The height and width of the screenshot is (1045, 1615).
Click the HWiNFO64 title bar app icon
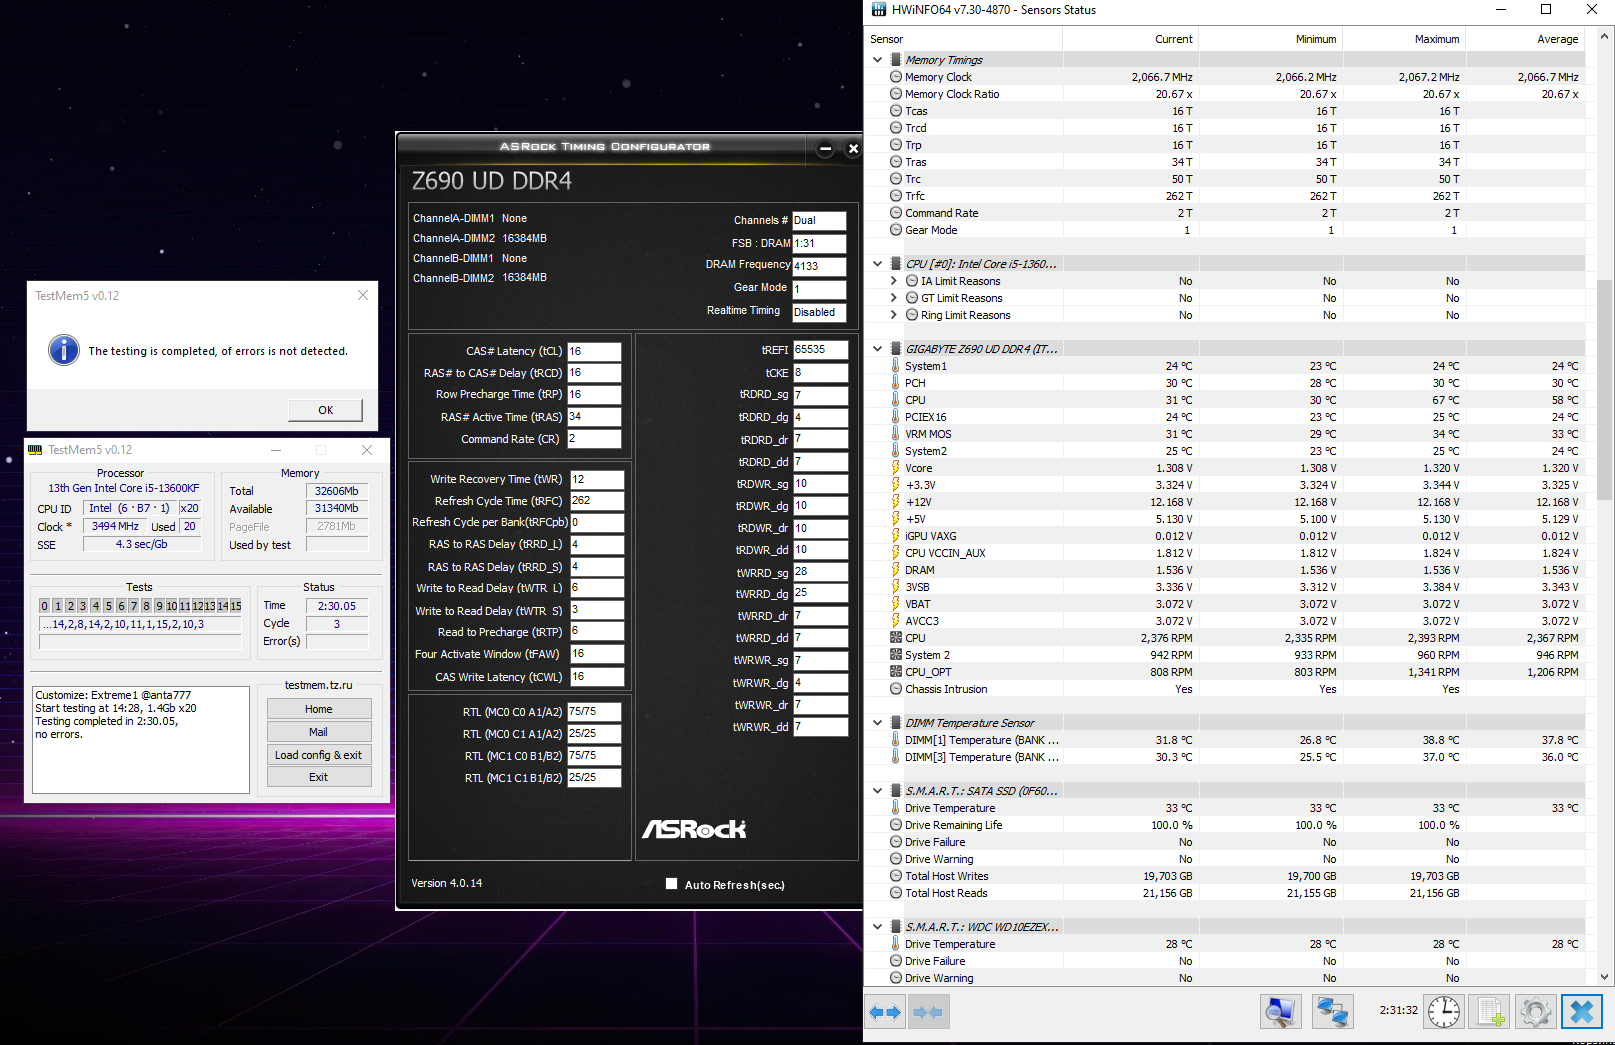tap(879, 10)
